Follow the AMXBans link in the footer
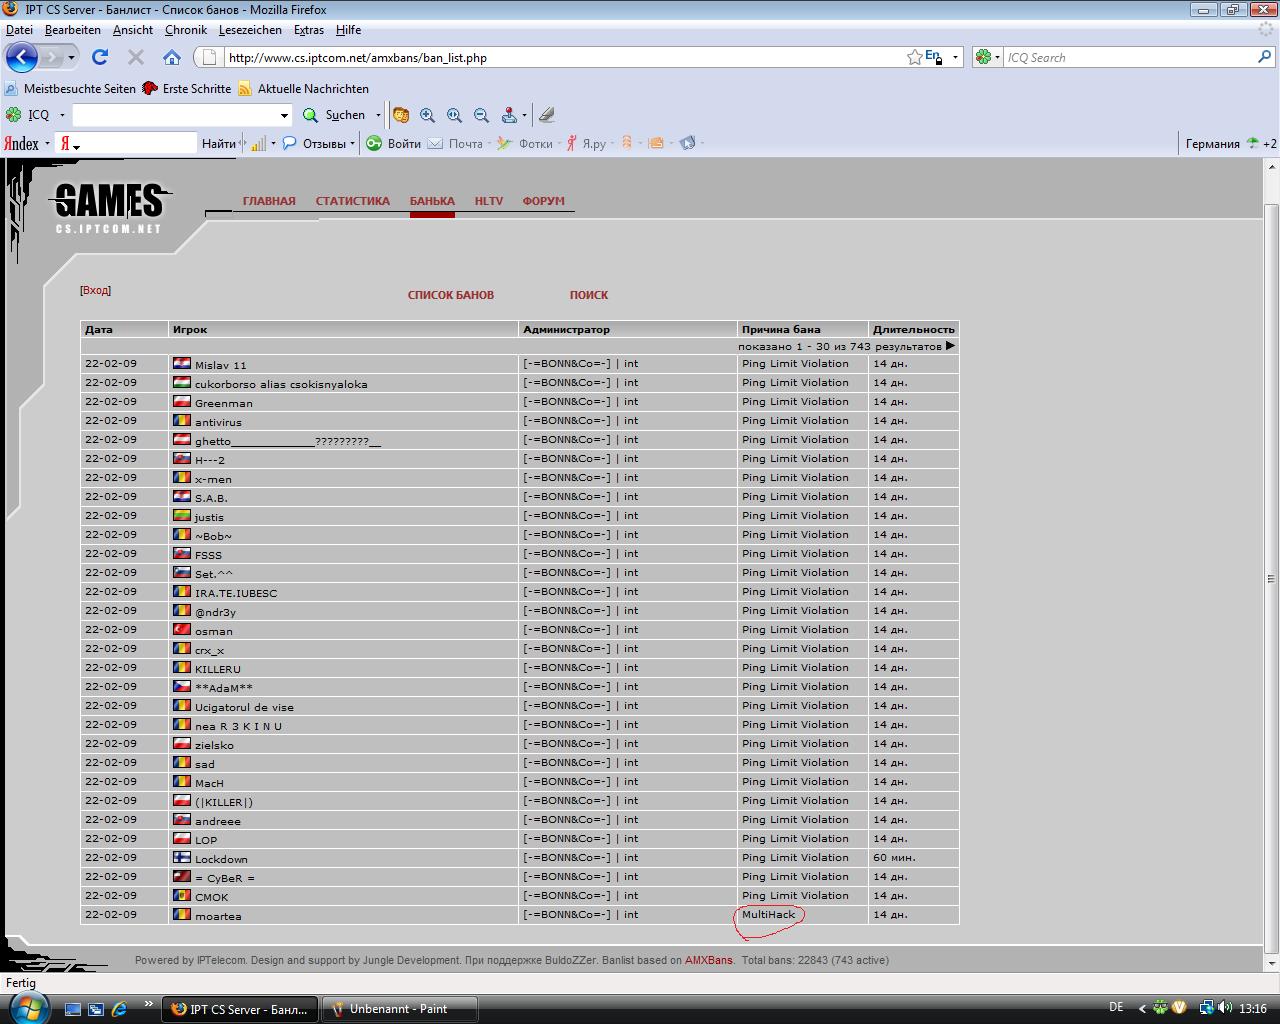This screenshot has width=1280, height=1024. 708,960
